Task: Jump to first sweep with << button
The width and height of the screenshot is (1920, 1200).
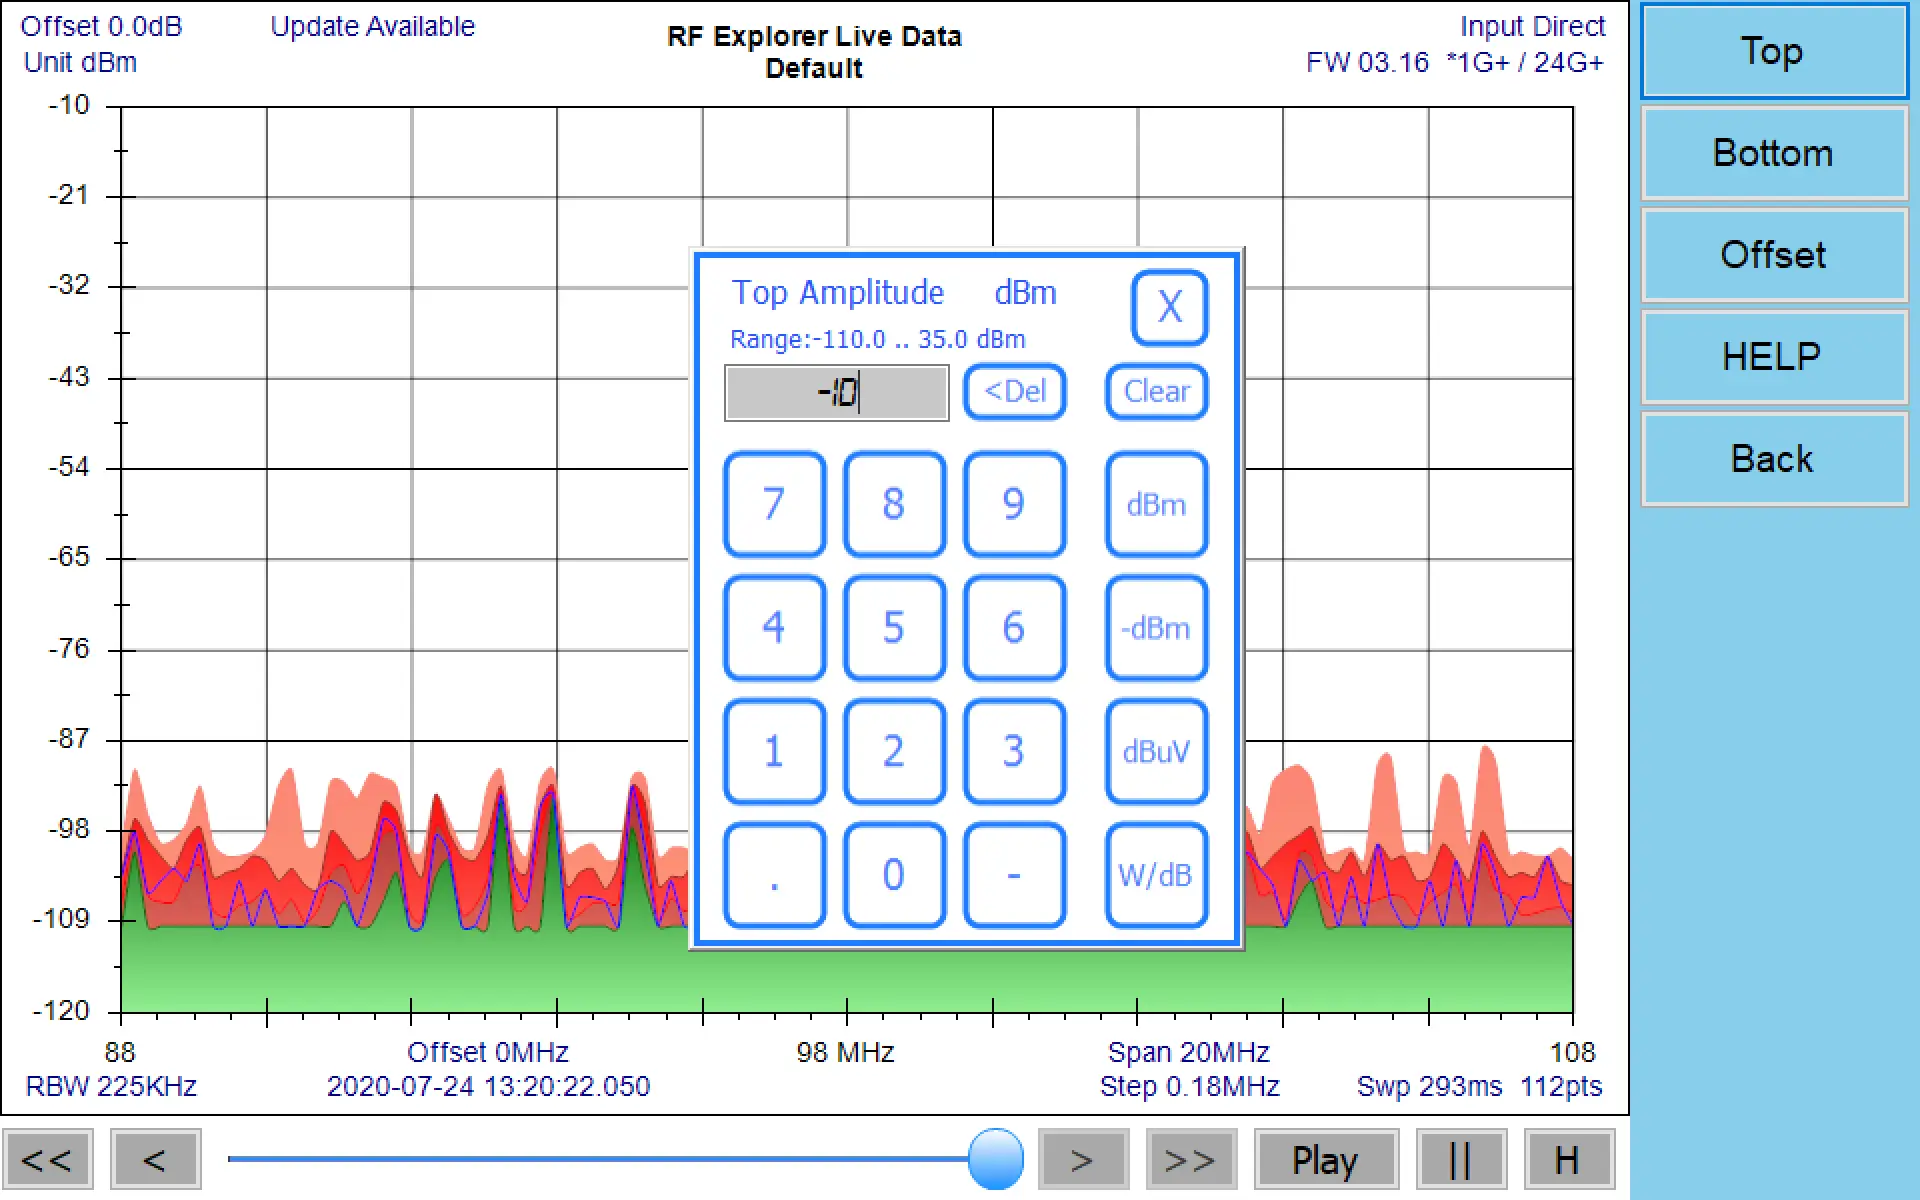Action: point(47,1160)
